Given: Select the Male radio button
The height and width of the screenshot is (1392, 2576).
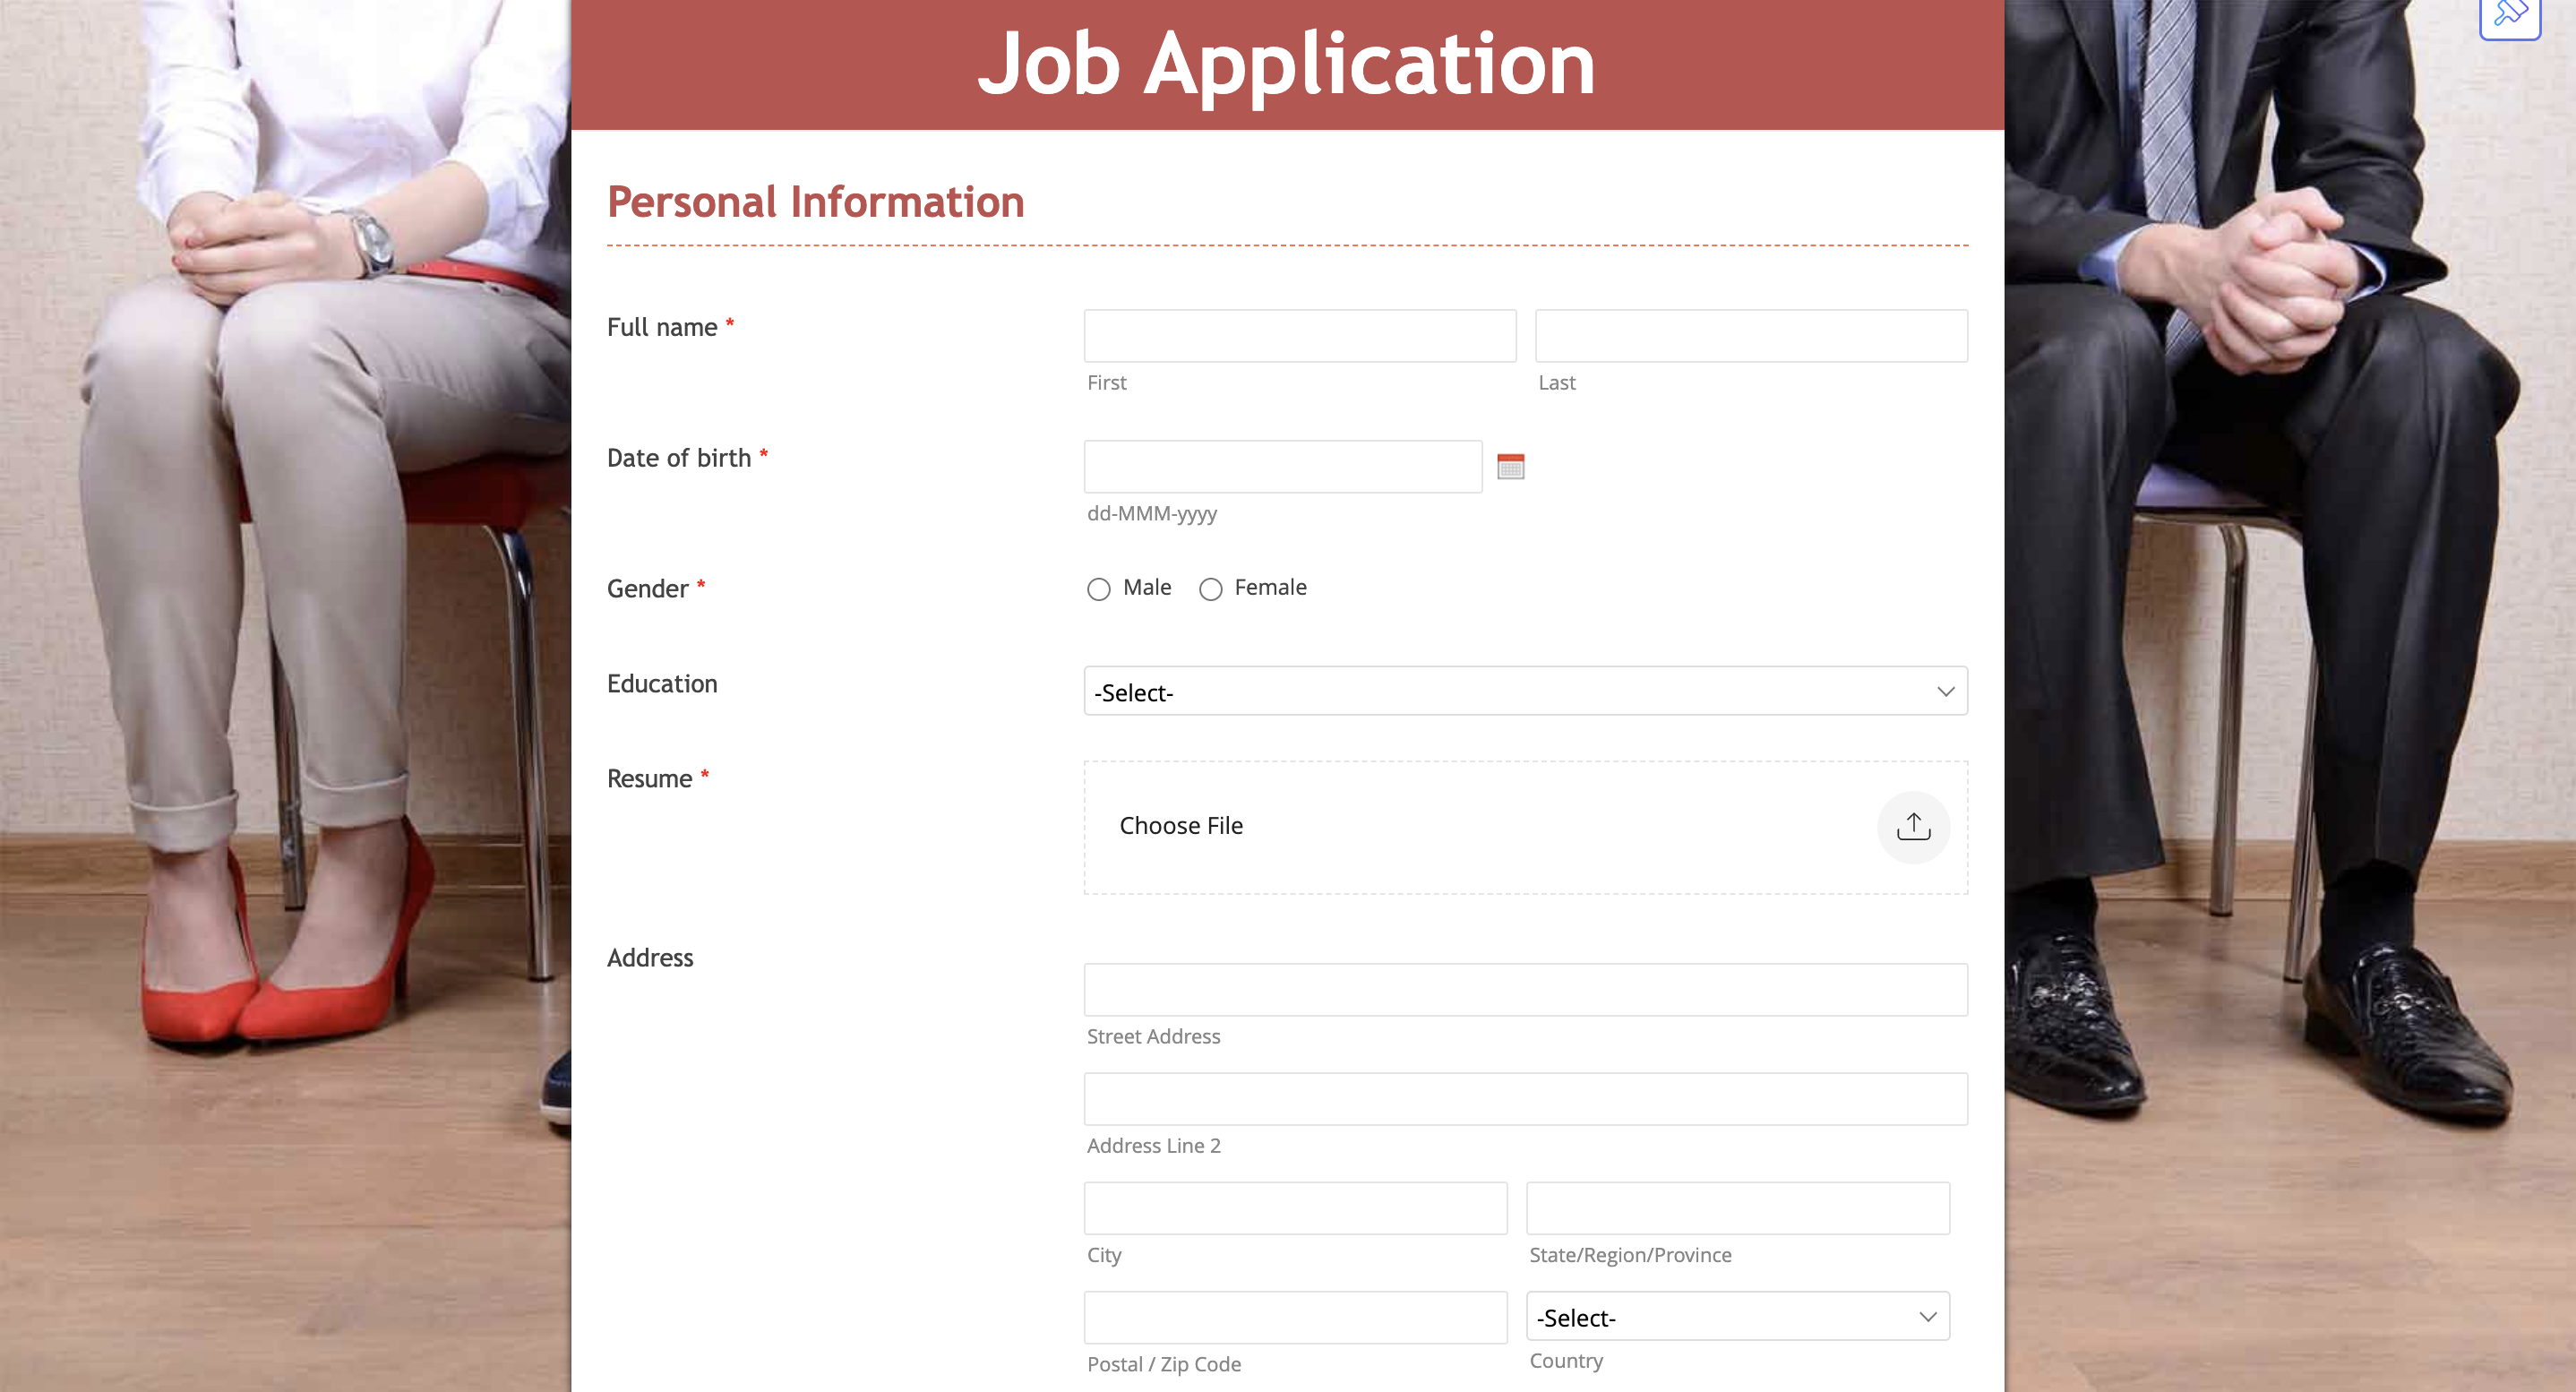Looking at the screenshot, I should click(1099, 588).
